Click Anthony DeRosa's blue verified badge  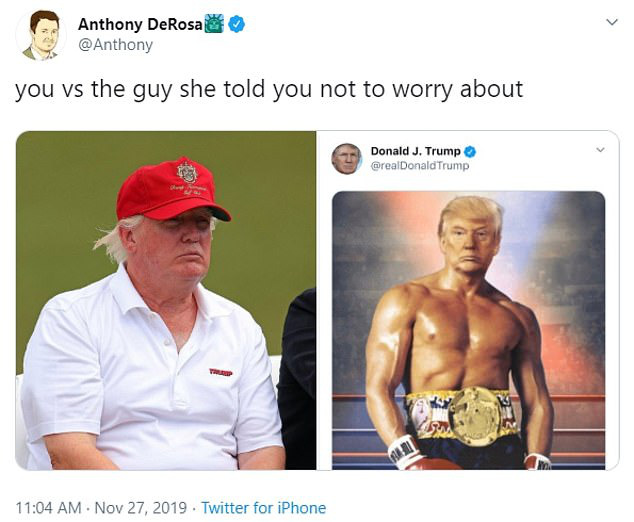237,24
